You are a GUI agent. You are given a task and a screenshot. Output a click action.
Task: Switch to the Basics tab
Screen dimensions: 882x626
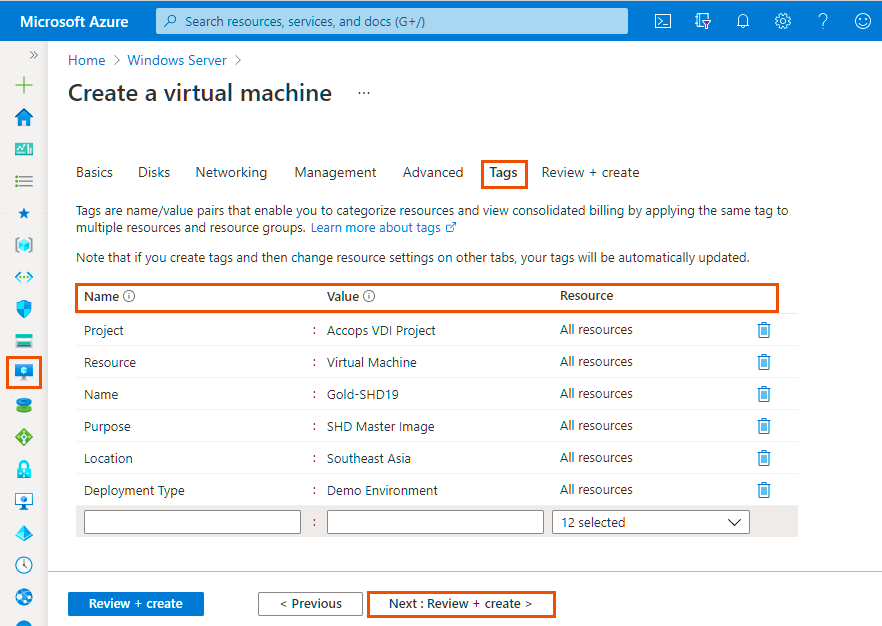click(94, 173)
